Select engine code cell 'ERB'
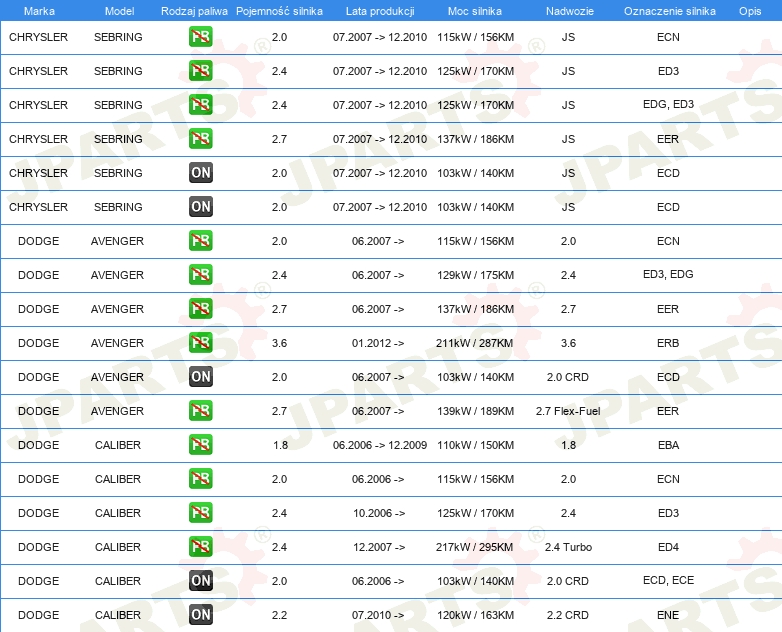Image resolution: width=782 pixels, height=632 pixels. tap(668, 343)
